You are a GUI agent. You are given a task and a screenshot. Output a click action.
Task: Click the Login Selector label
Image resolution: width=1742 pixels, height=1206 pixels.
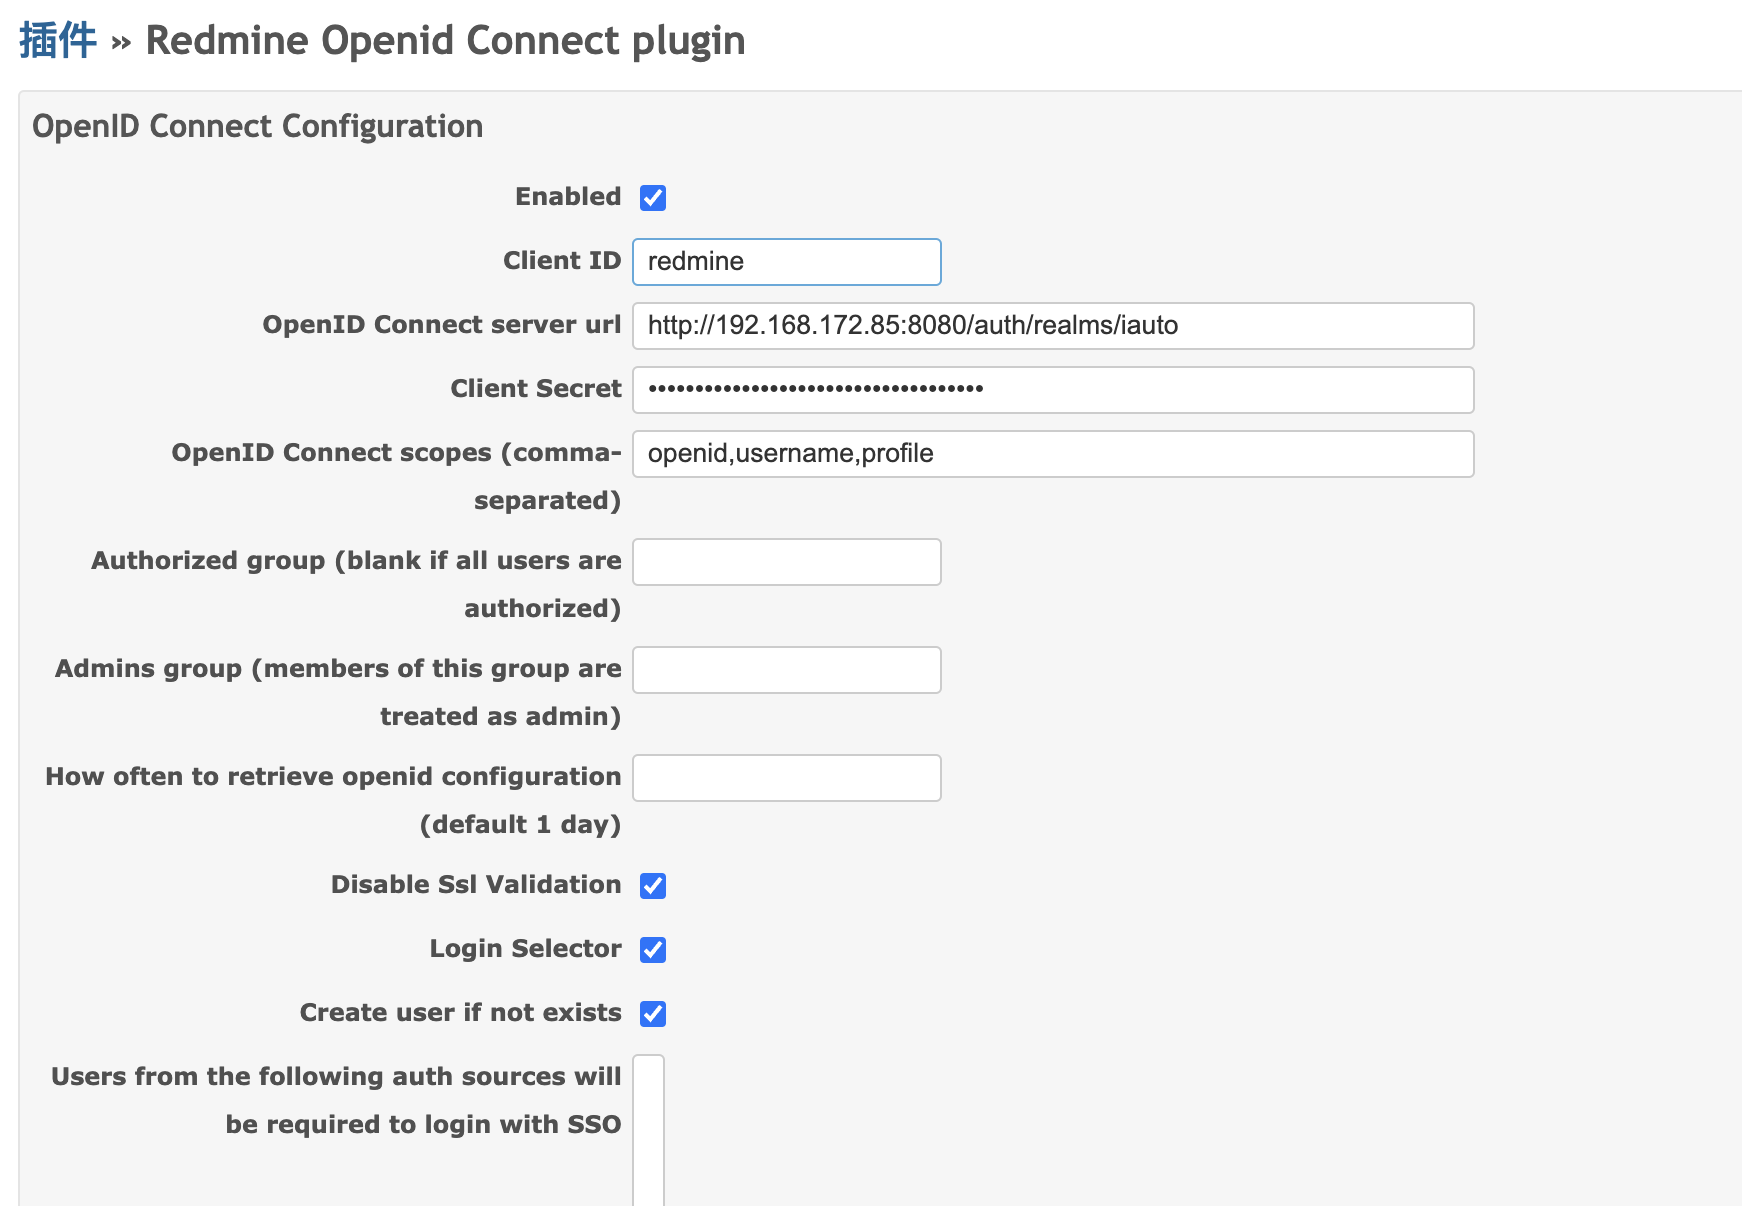tap(525, 949)
